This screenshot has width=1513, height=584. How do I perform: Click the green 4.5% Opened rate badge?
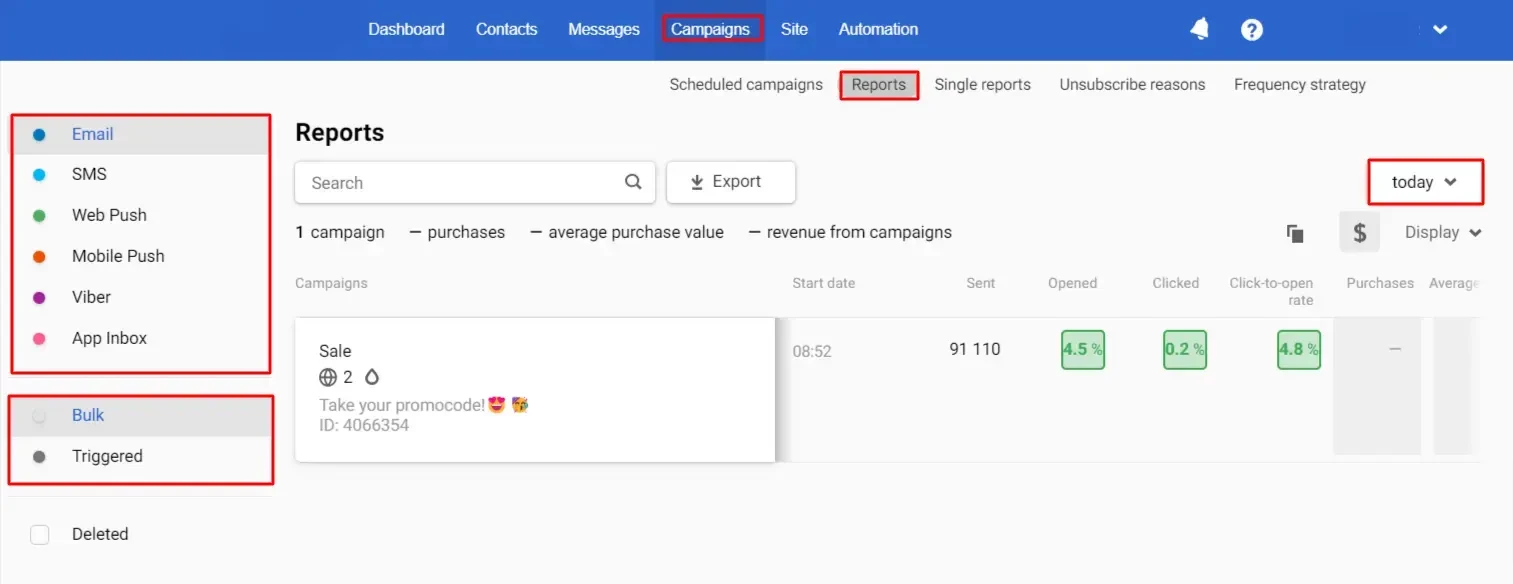click(1083, 350)
